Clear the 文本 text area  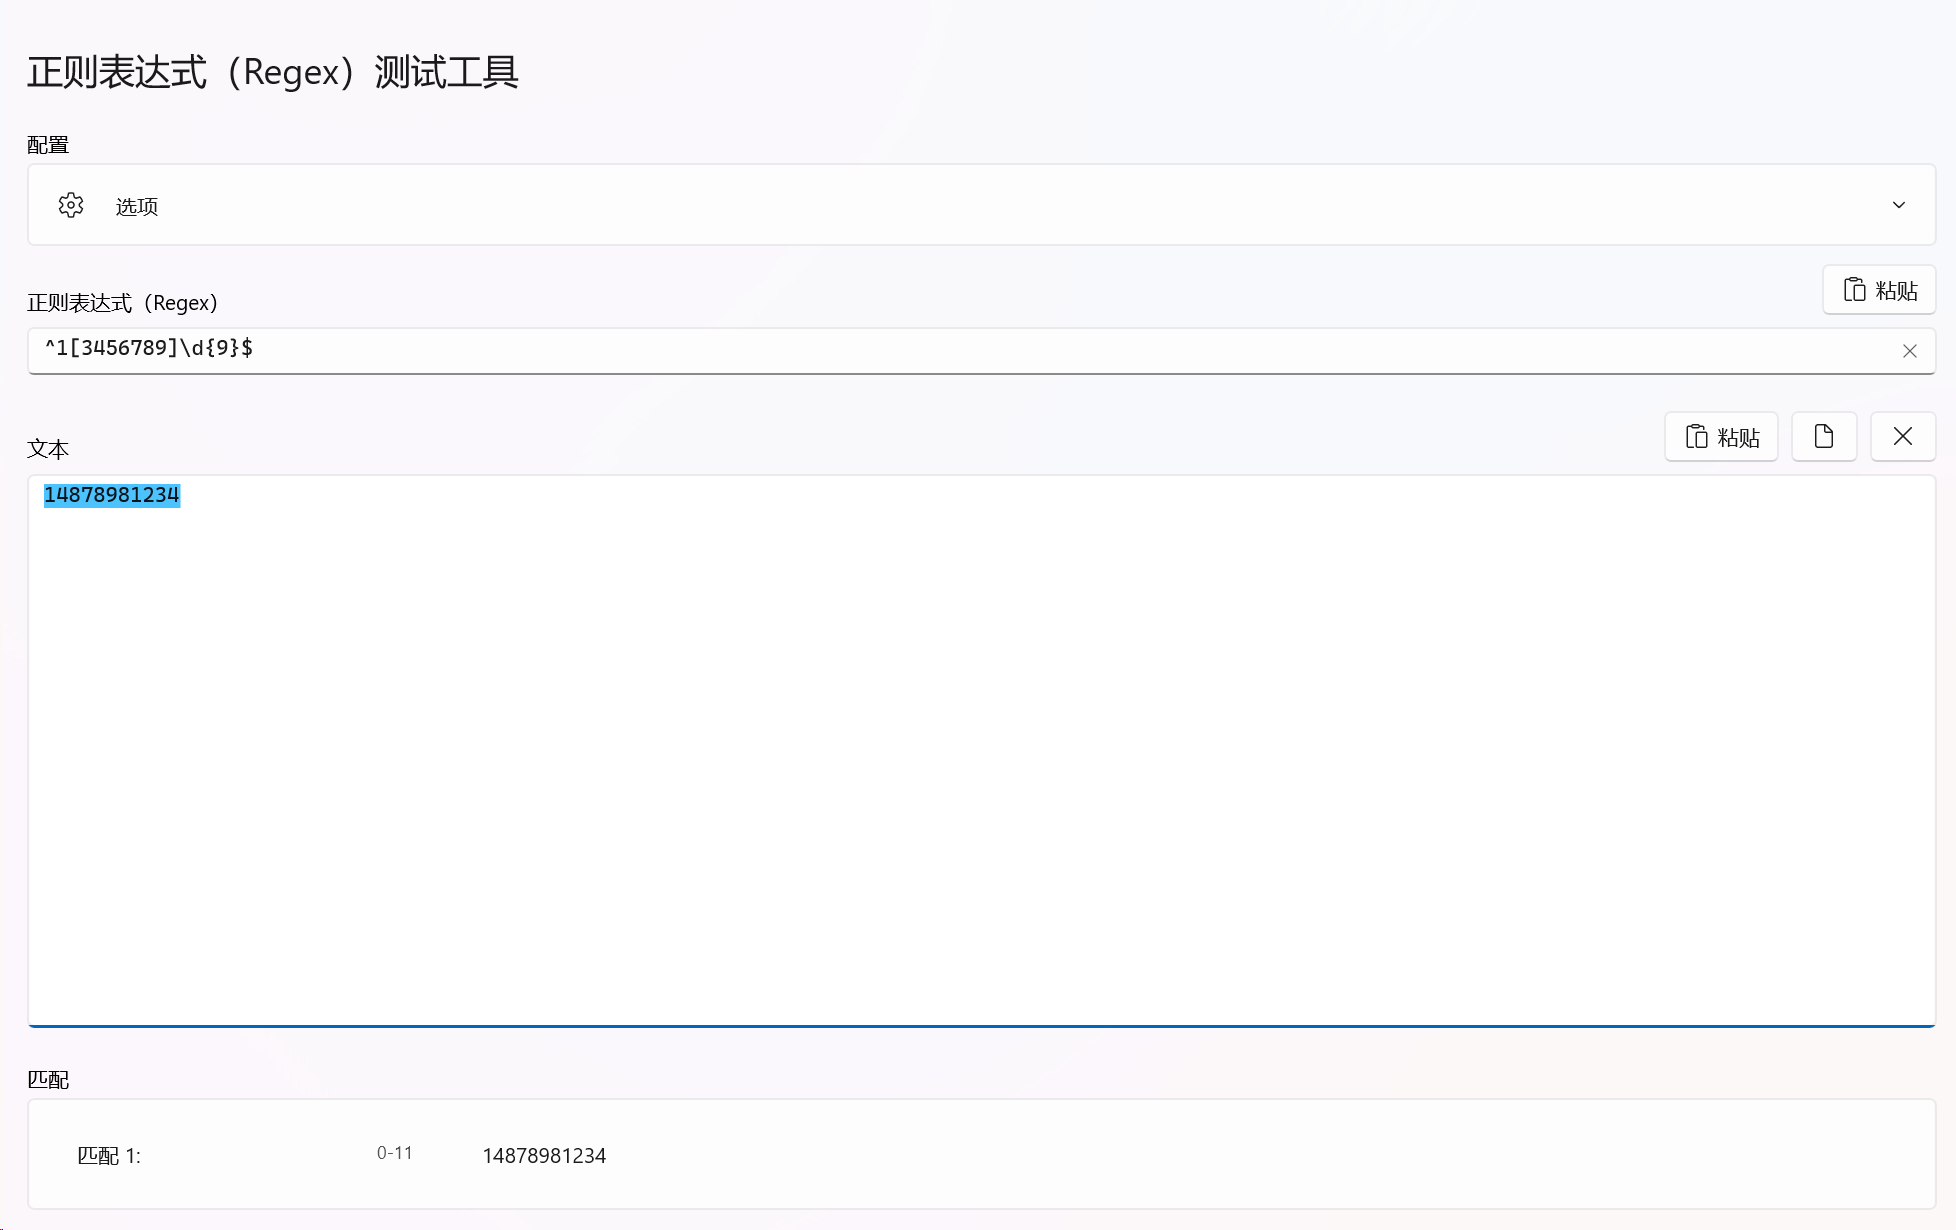1903,437
